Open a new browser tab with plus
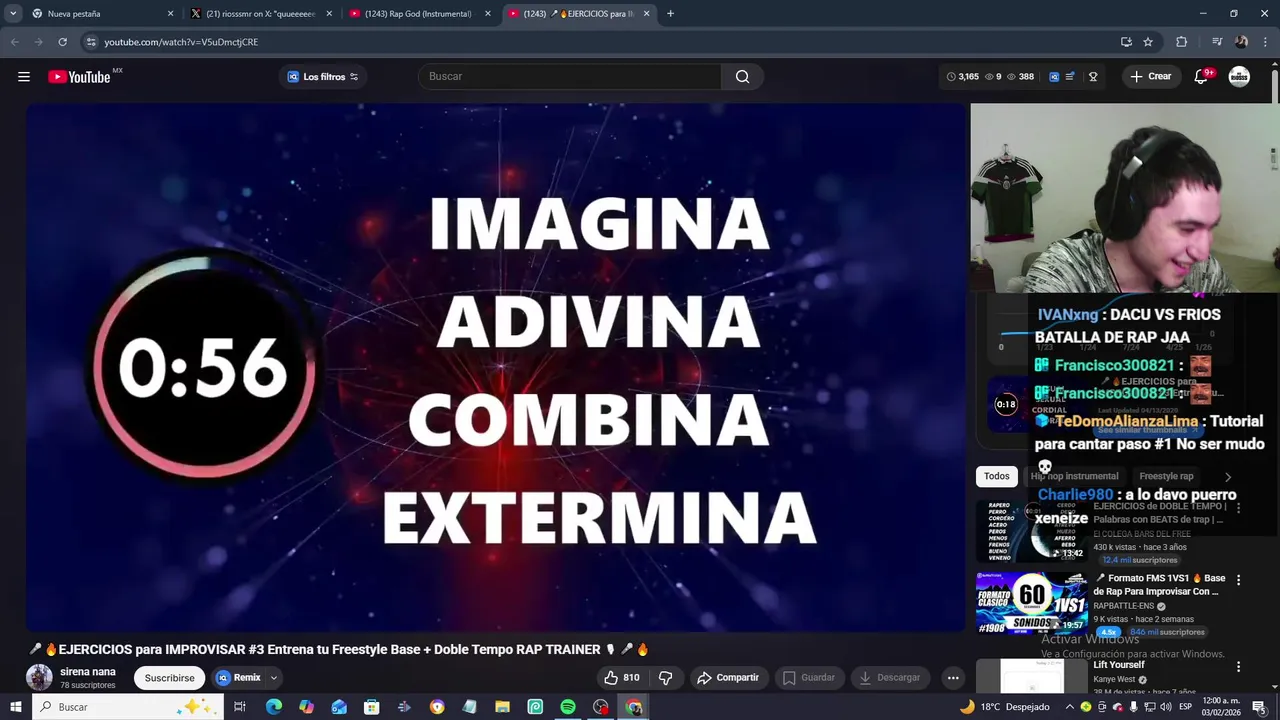The width and height of the screenshot is (1280, 720). (670, 14)
